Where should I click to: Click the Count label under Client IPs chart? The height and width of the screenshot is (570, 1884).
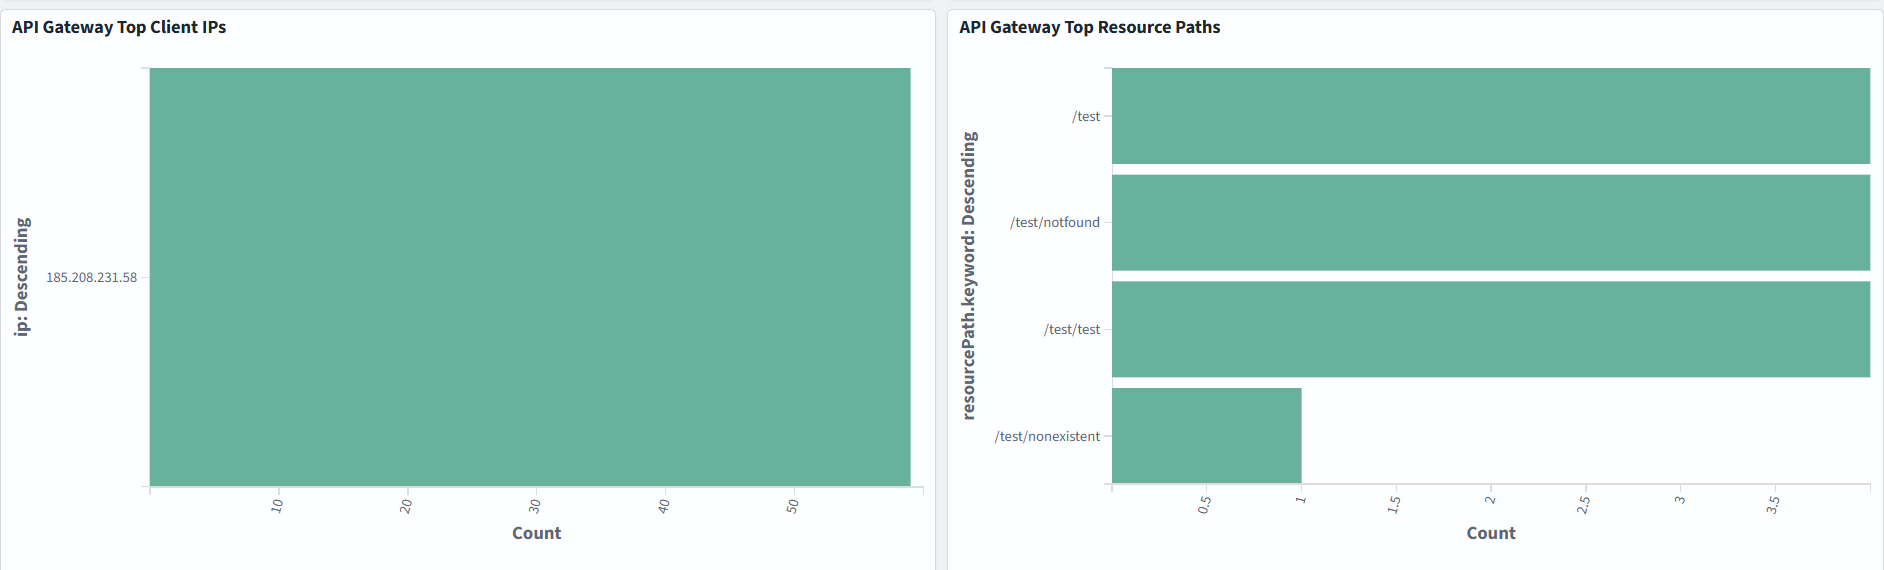click(x=536, y=533)
